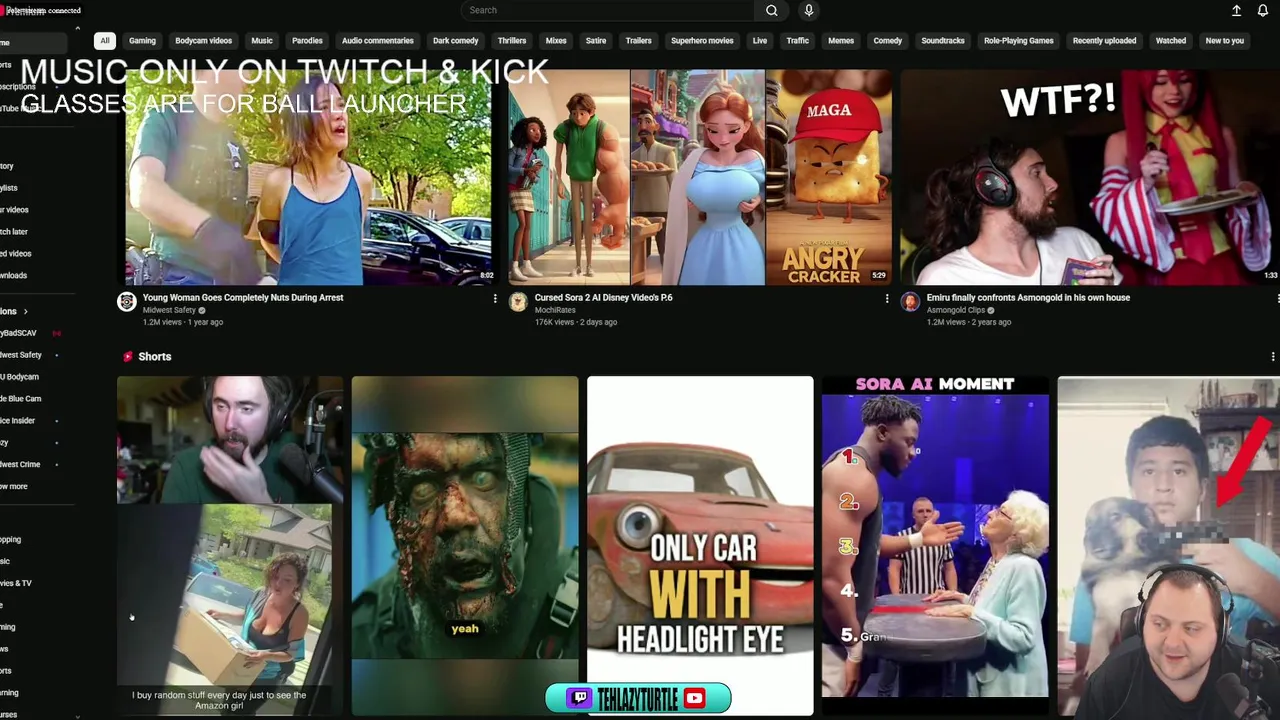
Task: Expand the Subscriptions chevron in the sidebar
Action: pyautogui.click(x=25, y=311)
